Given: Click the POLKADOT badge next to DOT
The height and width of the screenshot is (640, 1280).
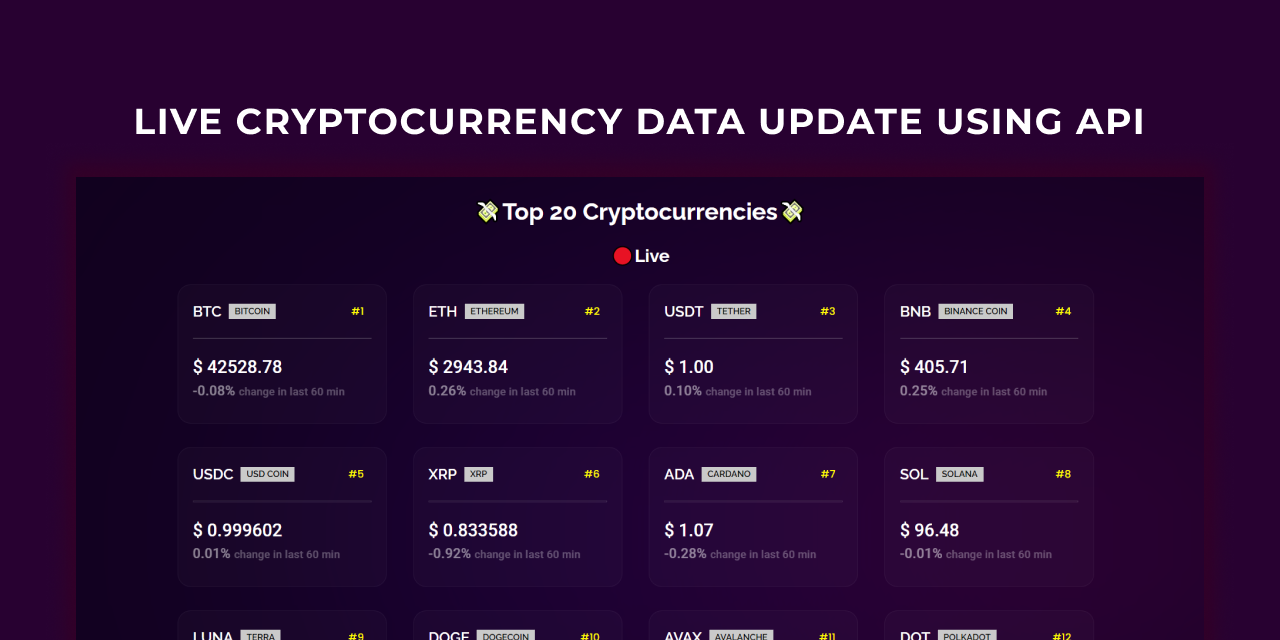Looking at the screenshot, I should (x=967, y=635).
